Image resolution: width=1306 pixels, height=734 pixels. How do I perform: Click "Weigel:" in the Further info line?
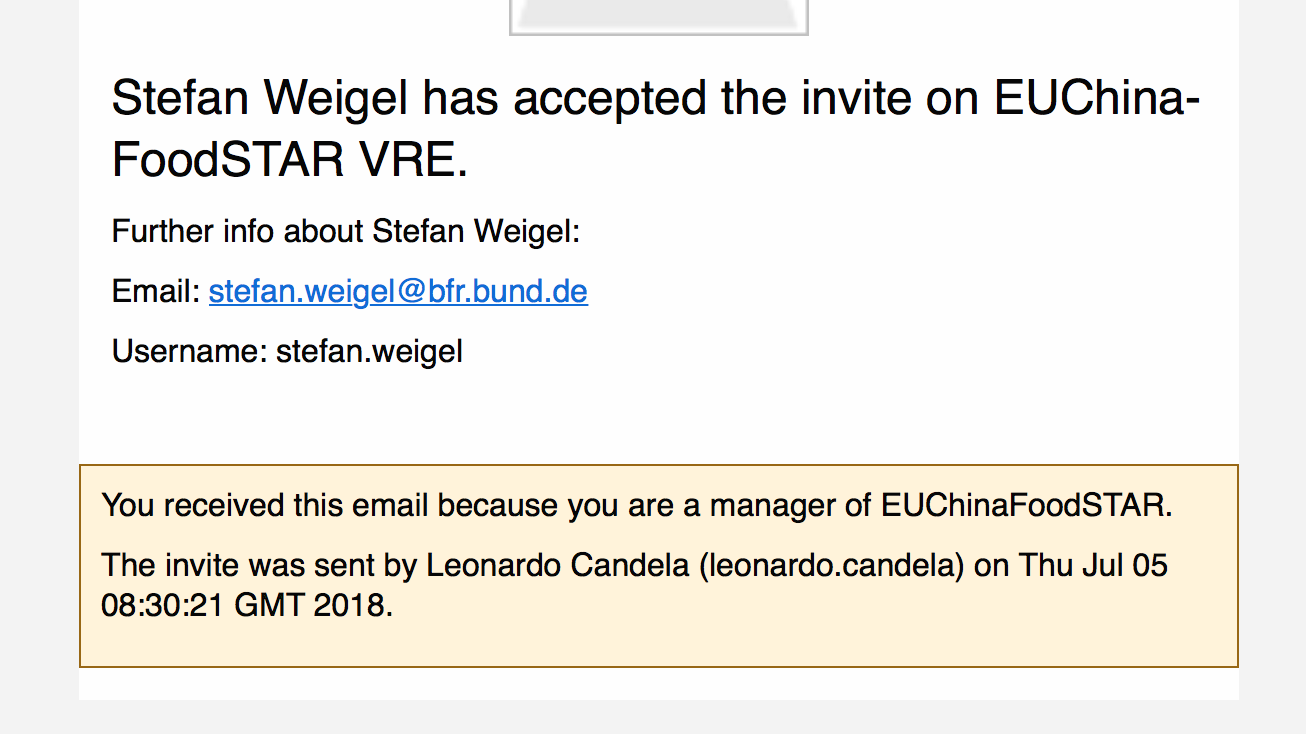tap(526, 232)
